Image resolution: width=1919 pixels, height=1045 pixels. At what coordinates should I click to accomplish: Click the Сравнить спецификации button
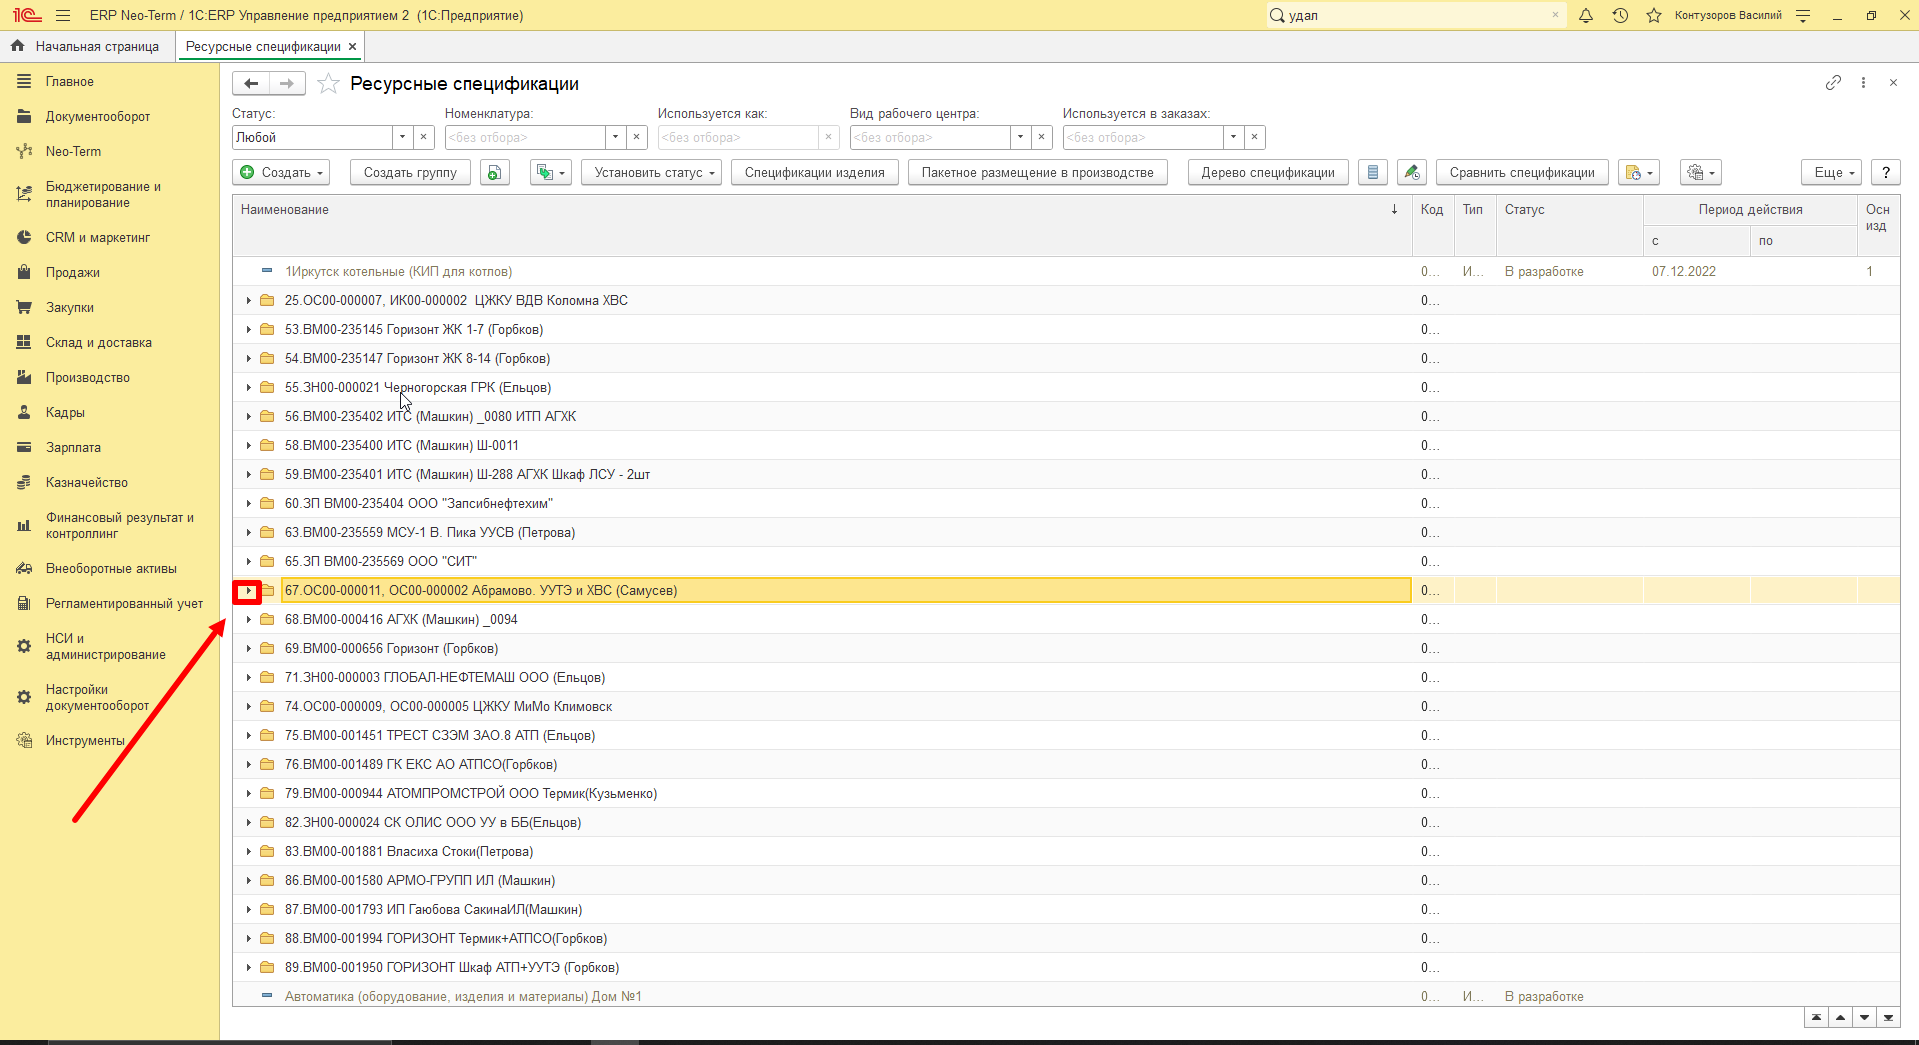pyautogui.click(x=1522, y=173)
